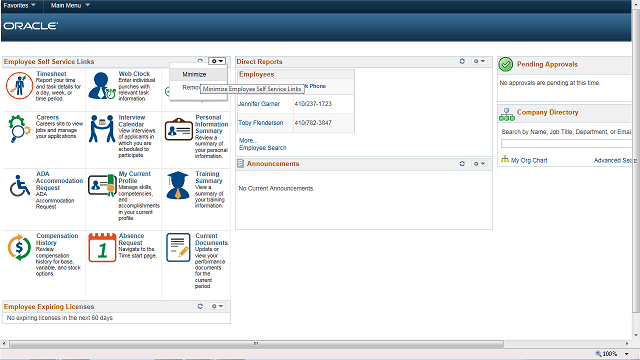640x360 pixels.
Task: Click the Direct Reports title
Action: 259,62
